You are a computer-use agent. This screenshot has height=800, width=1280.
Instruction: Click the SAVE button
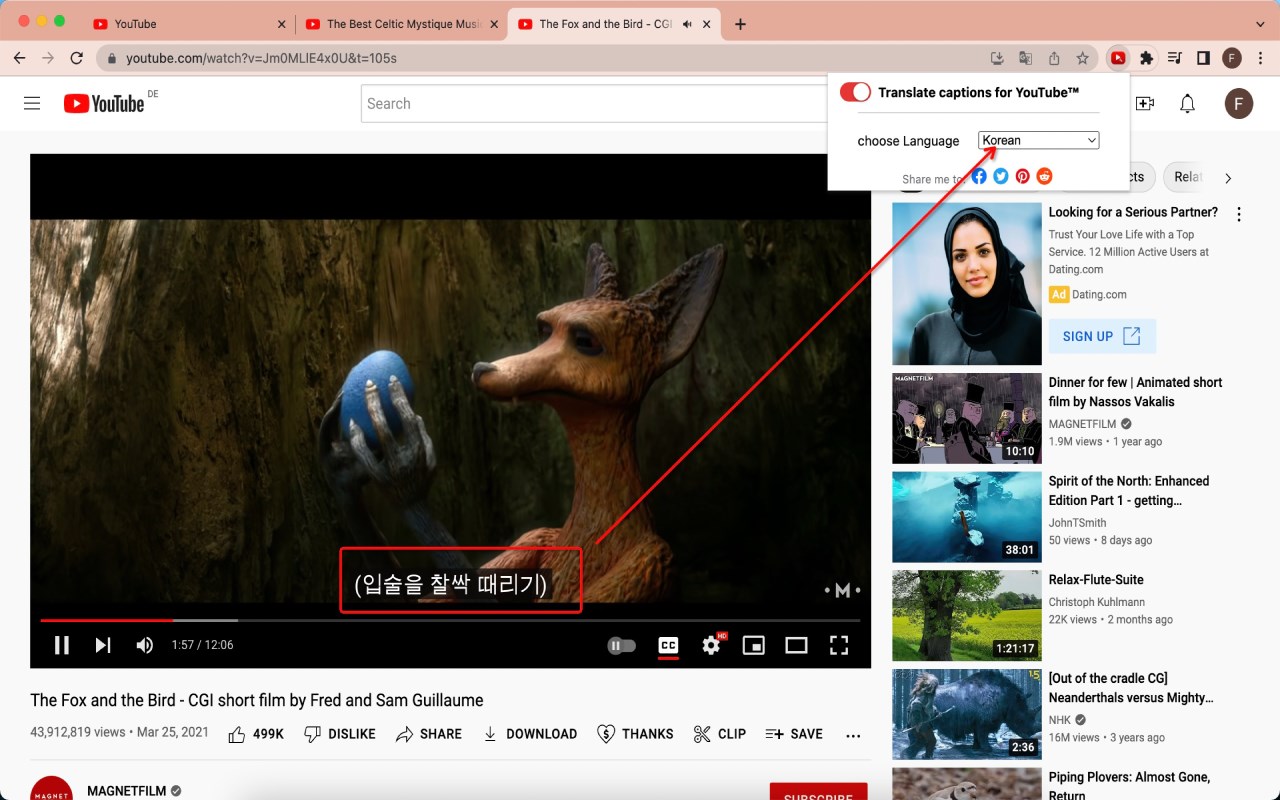[x=794, y=734]
